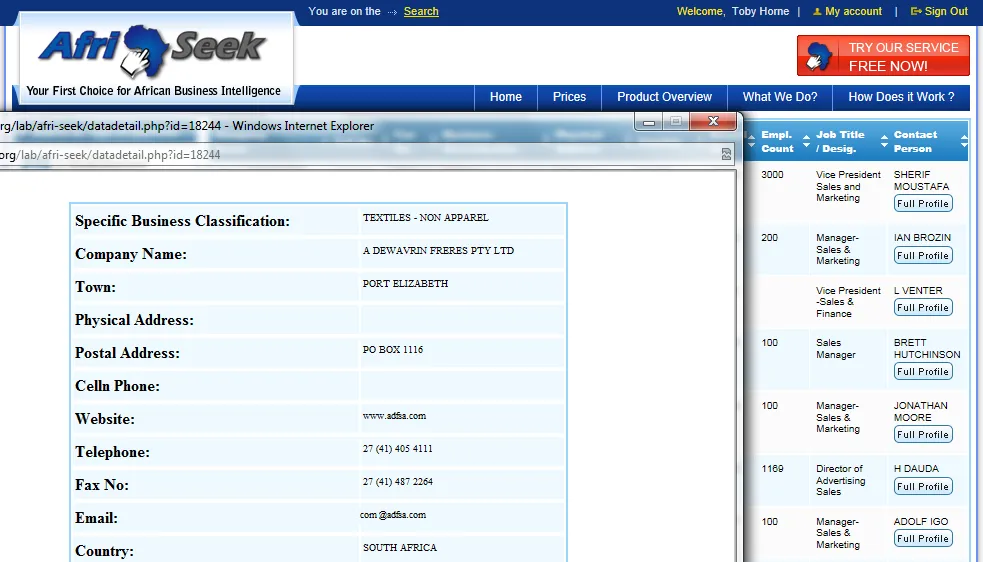Open Full Profile for L Venter

point(923,307)
